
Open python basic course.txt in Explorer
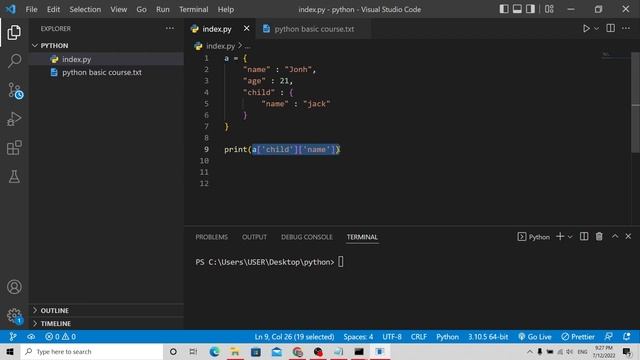(106, 72)
